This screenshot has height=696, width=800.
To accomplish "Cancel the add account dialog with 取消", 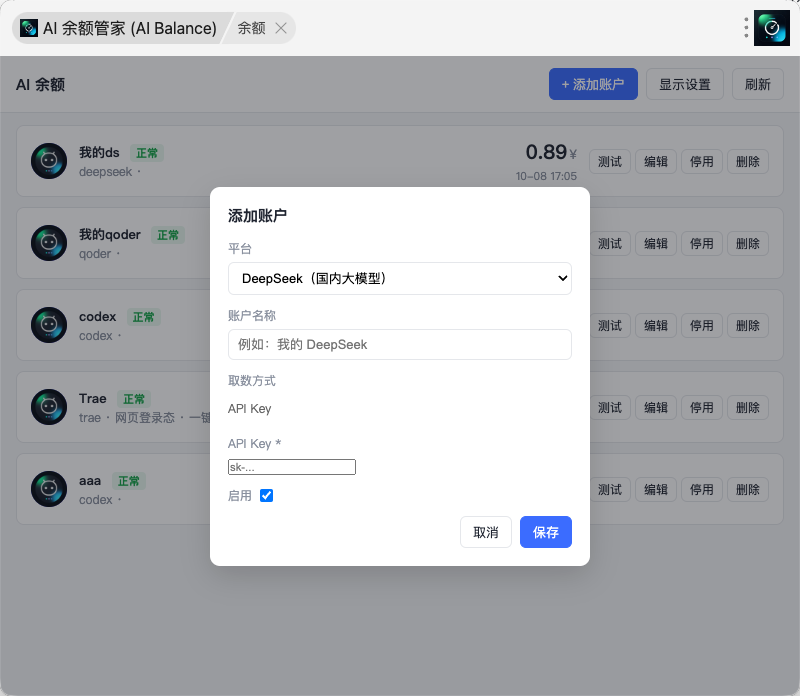I will tap(486, 532).
